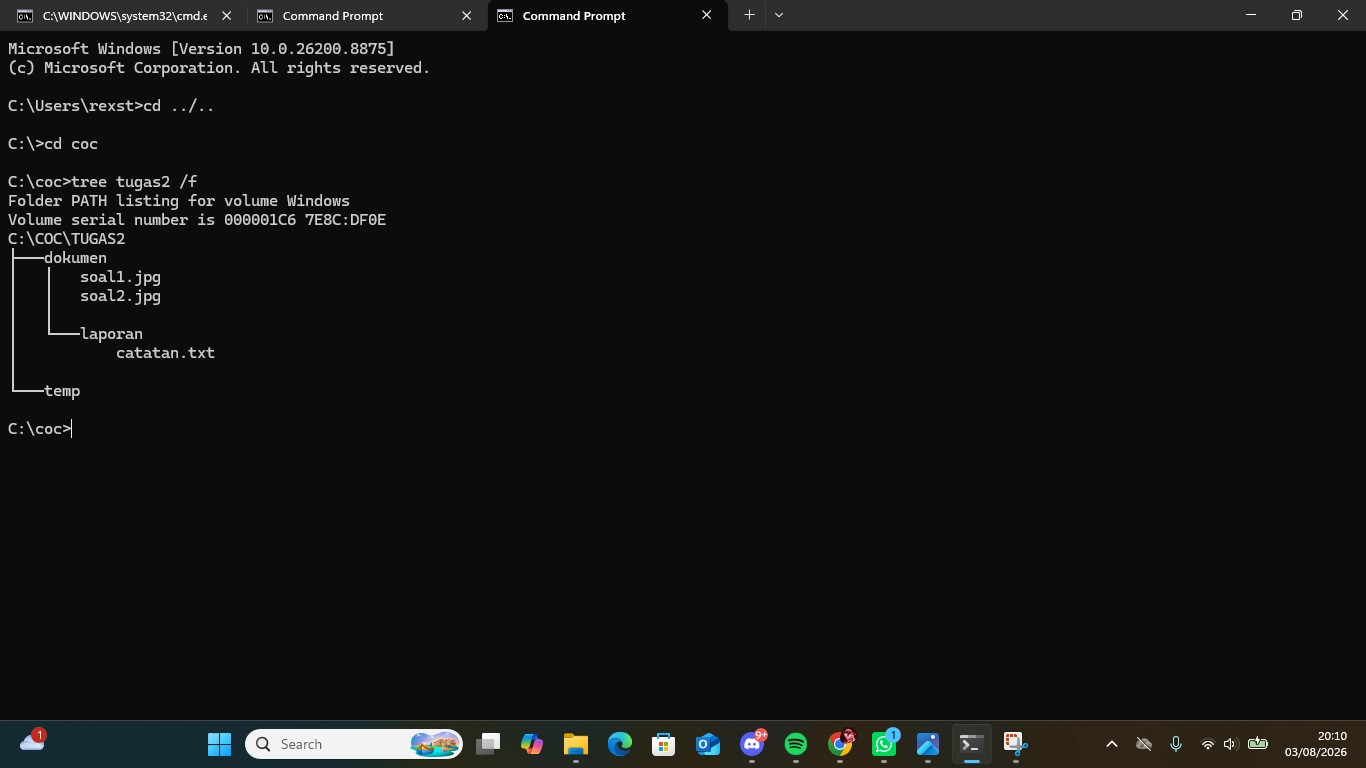Click the Terminal icon on taskbar
Image resolution: width=1366 pixels, height=768 pixels.
click(971, 744)
